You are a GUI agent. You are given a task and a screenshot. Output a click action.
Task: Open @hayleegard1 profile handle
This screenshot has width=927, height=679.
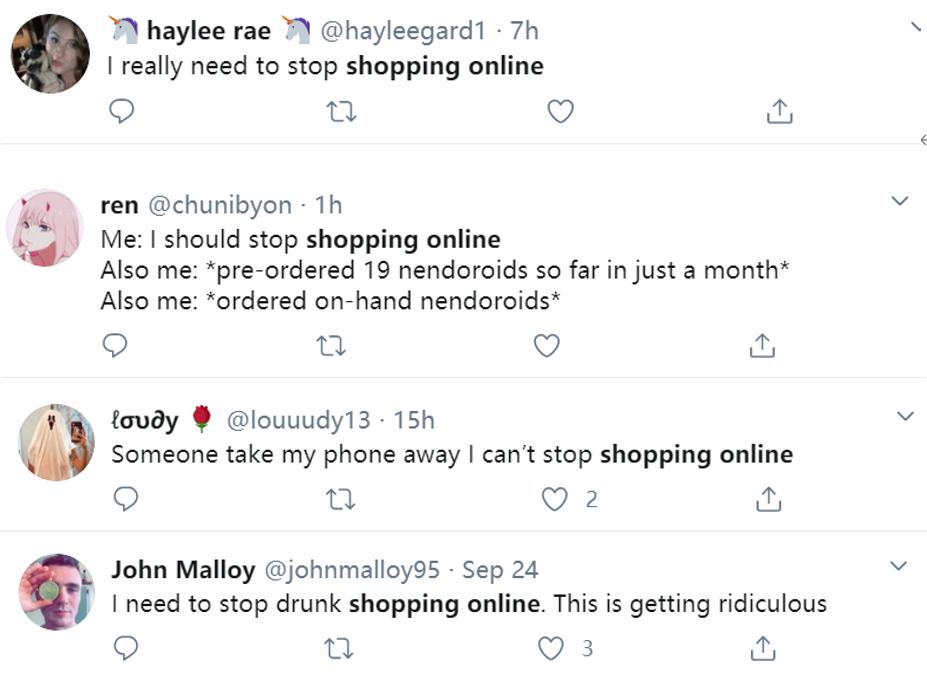point(402,31)
